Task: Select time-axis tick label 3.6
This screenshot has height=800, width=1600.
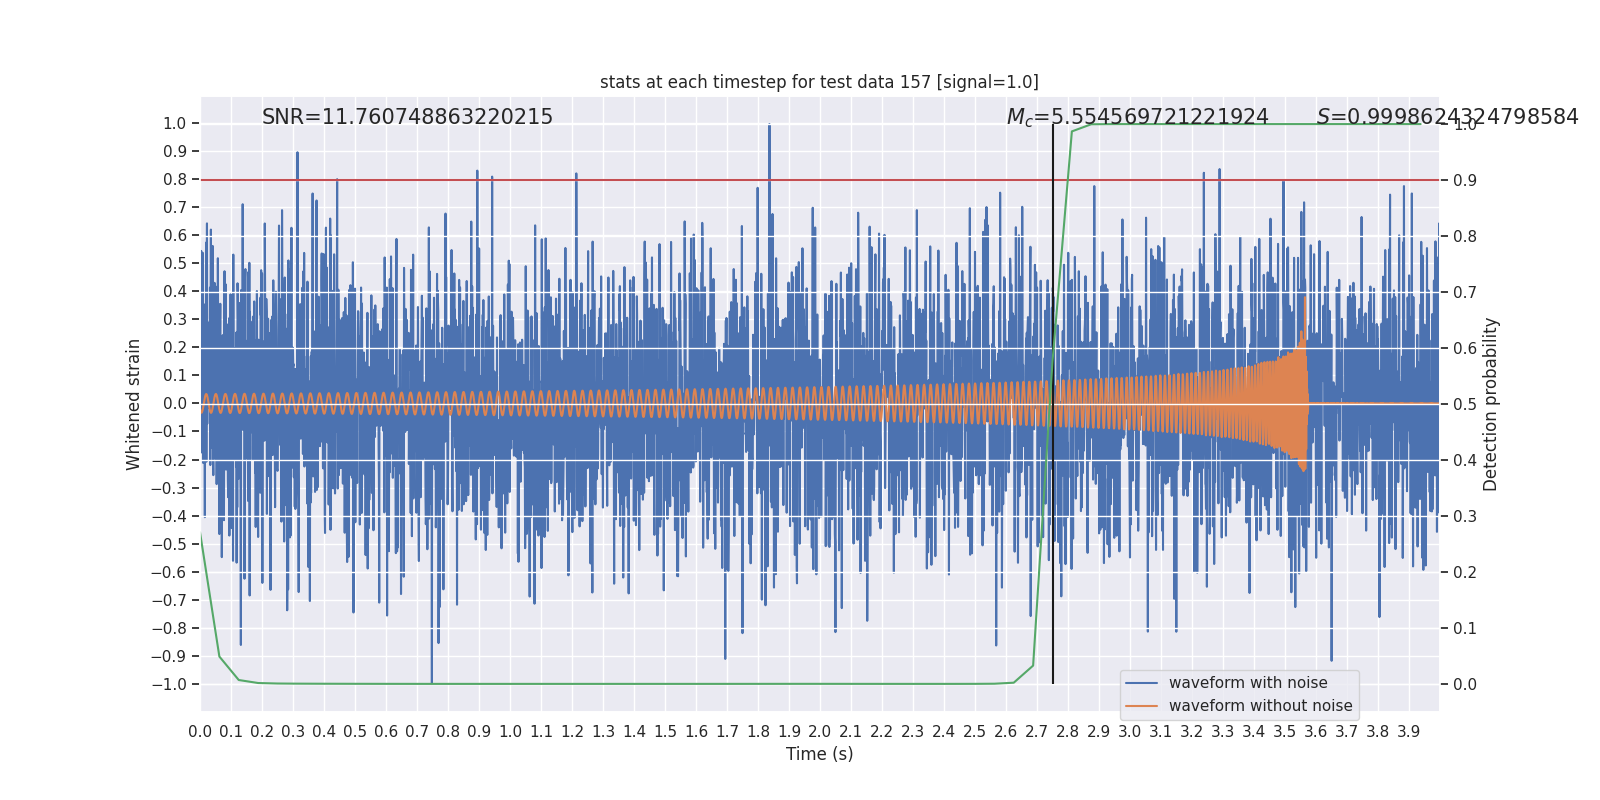Action: tap(1316, 731)
